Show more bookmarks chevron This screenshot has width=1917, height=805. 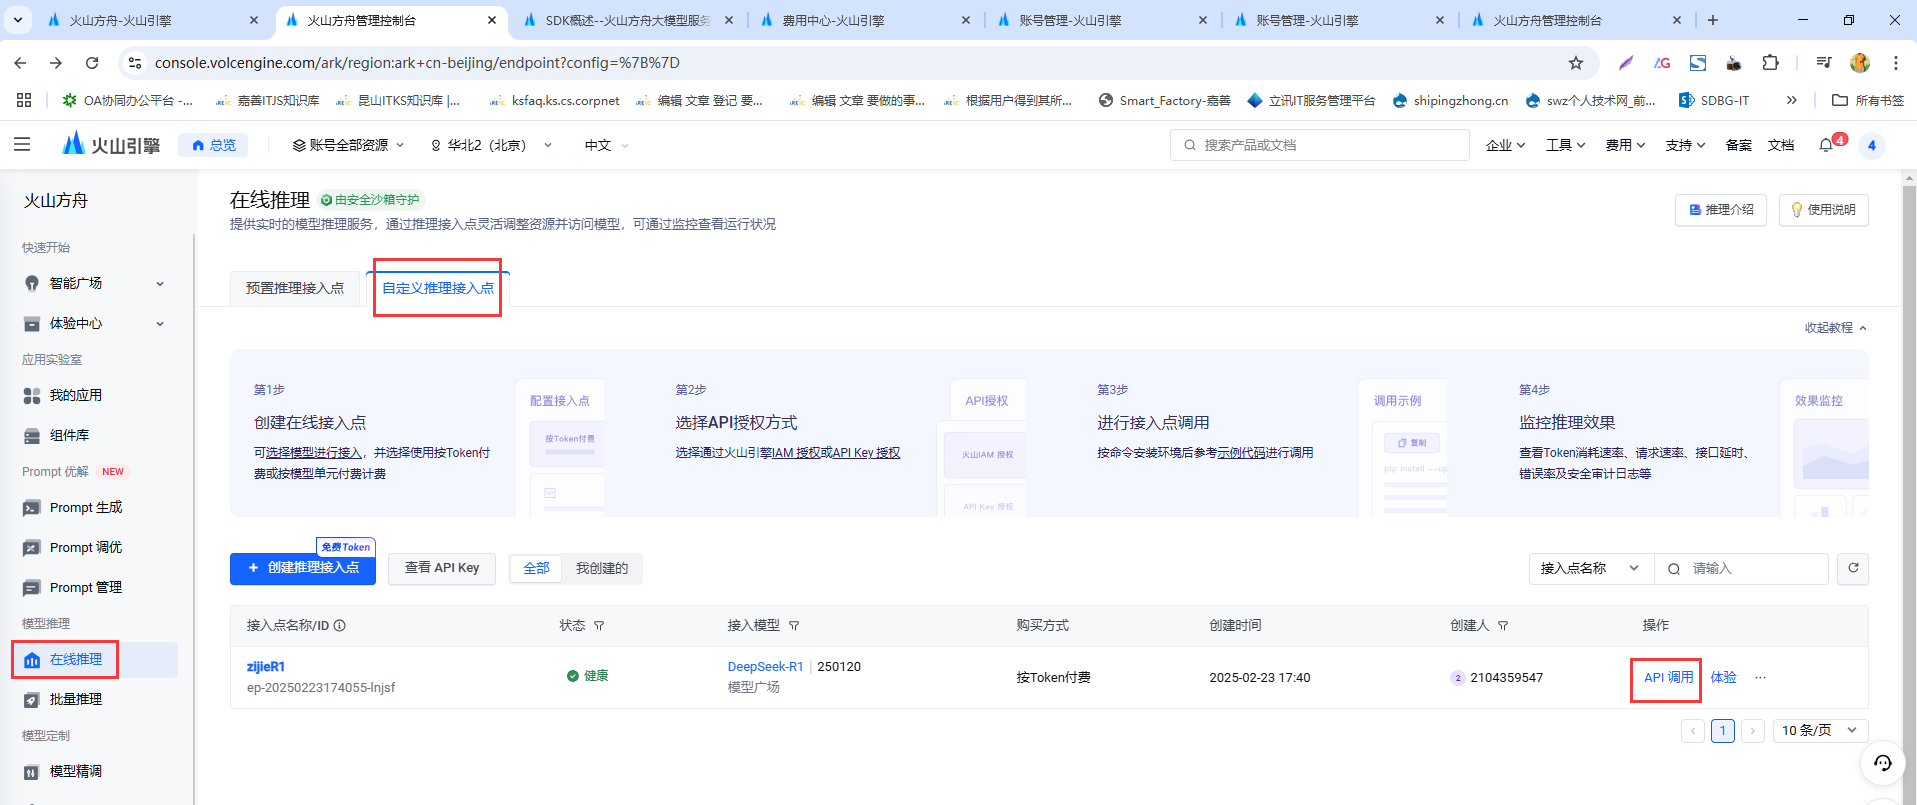[x=1791, y=100]
